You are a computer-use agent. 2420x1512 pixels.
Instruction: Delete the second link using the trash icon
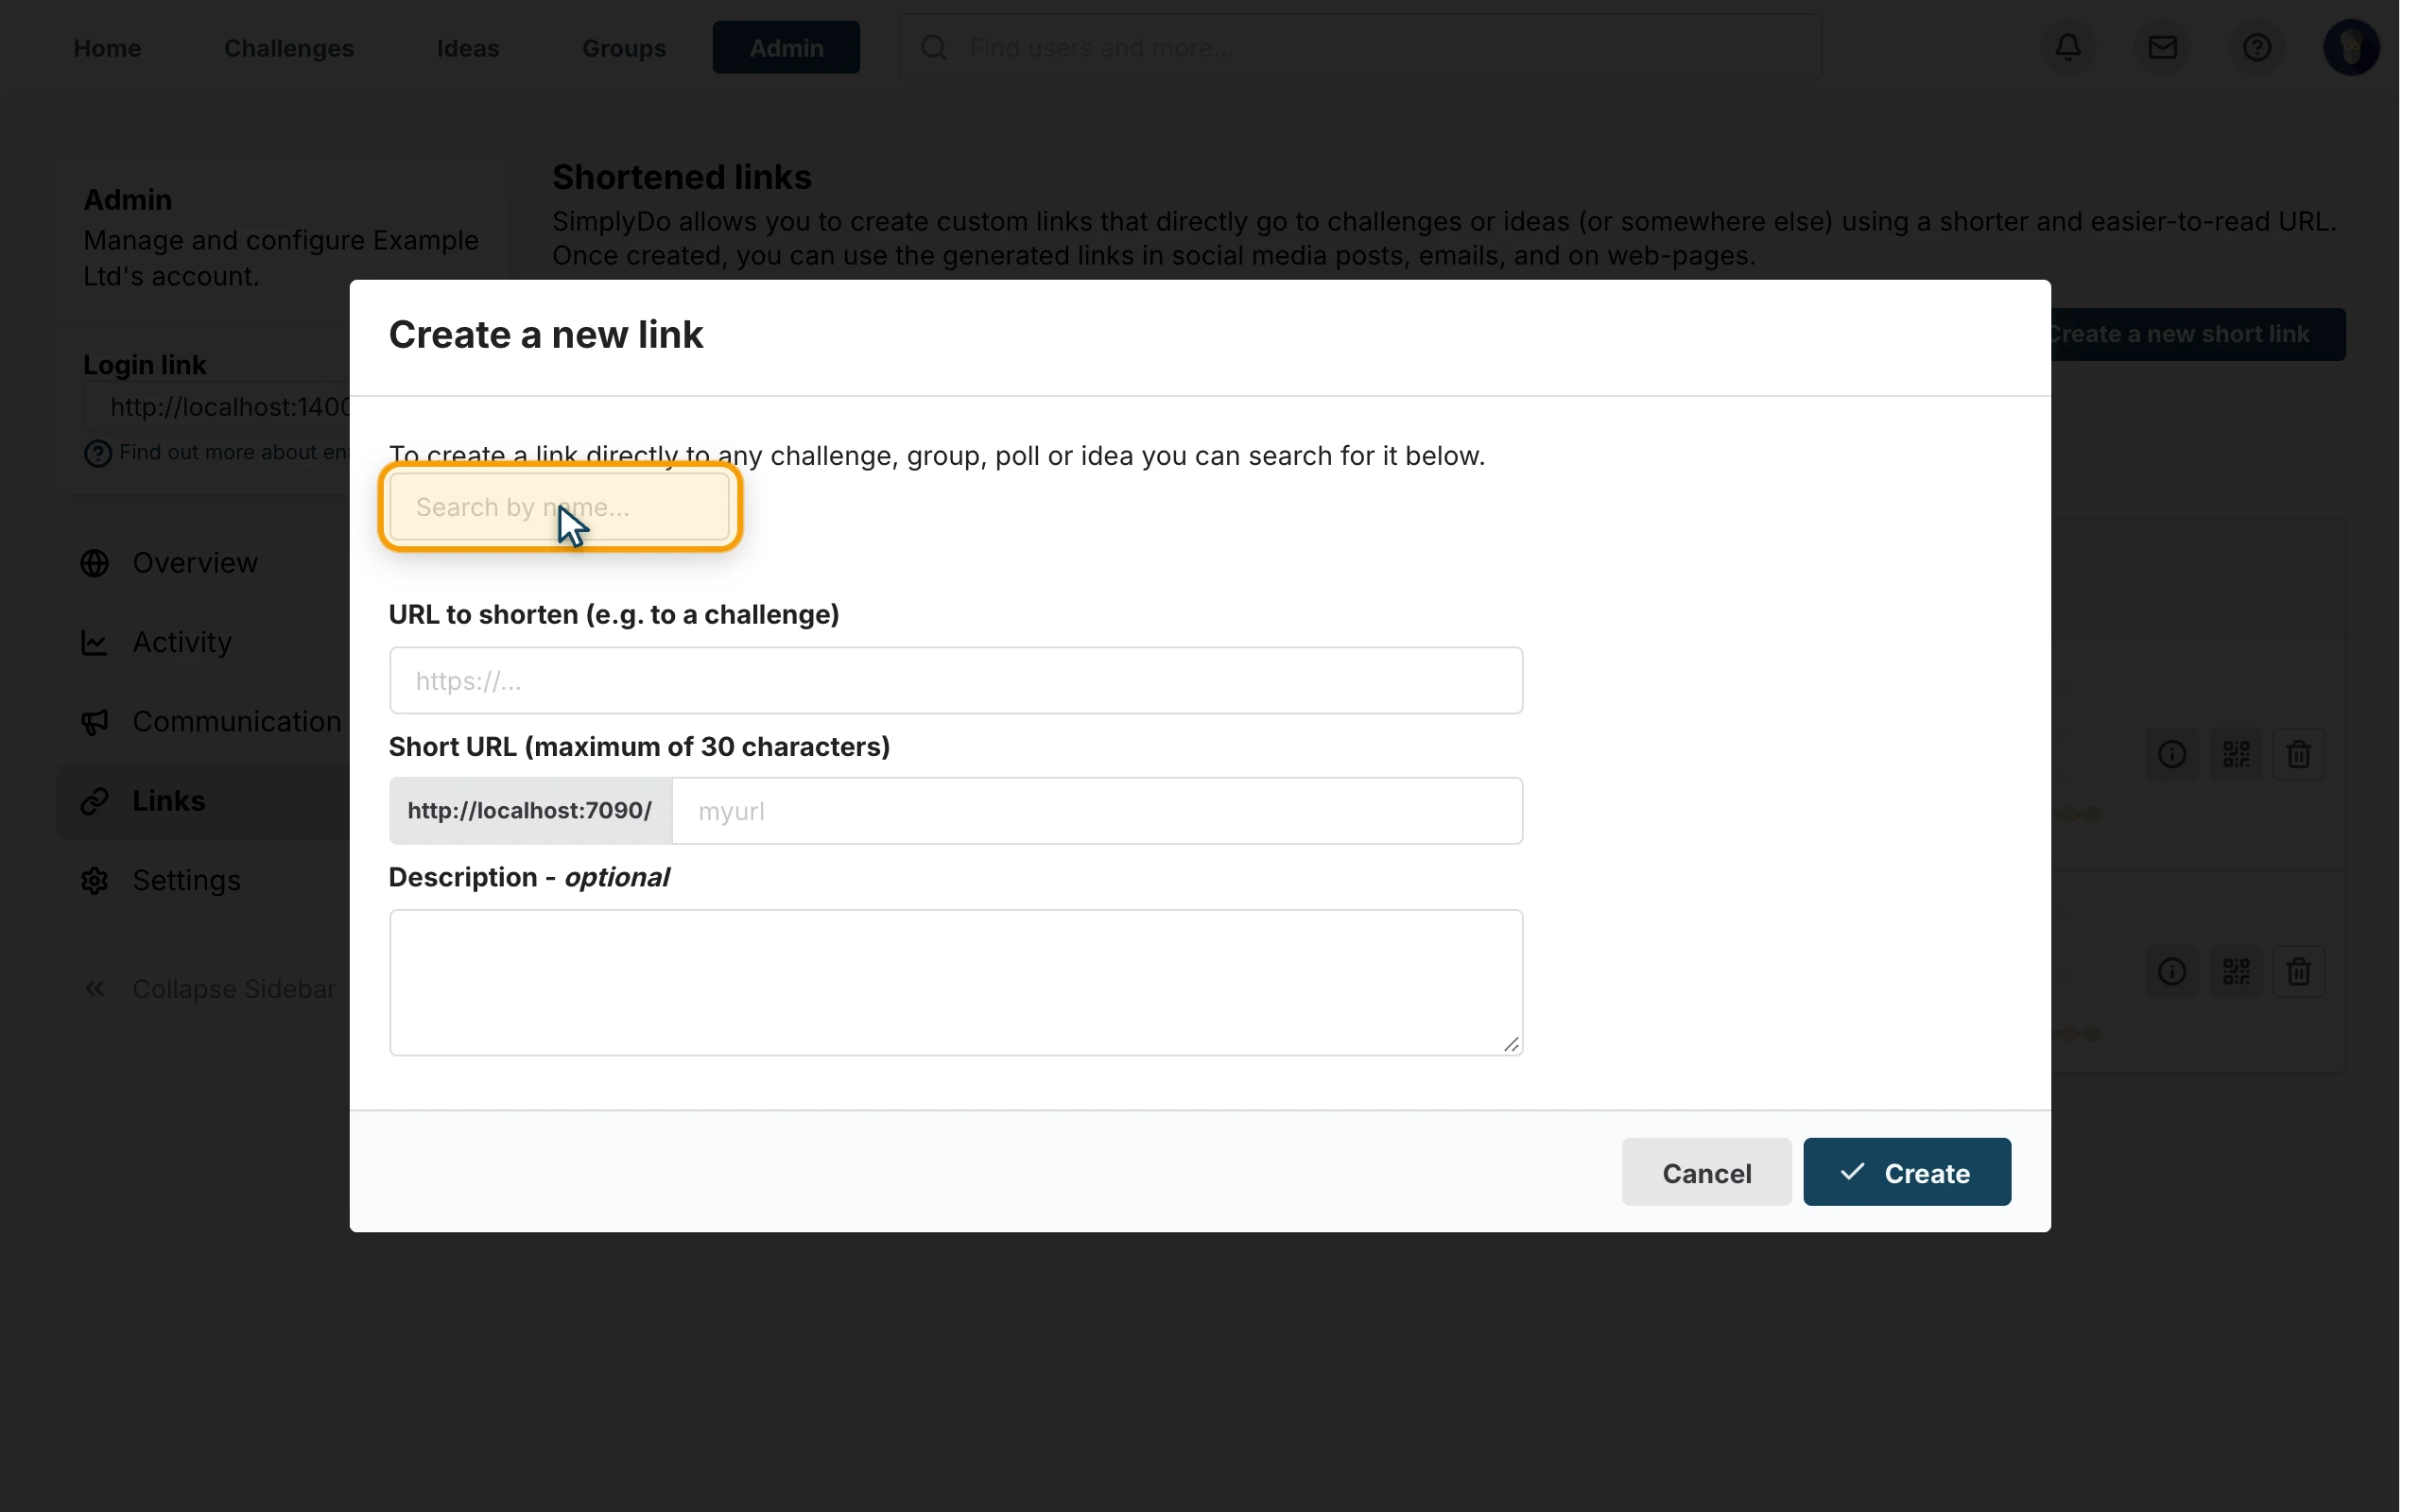tap(2298, 972)
